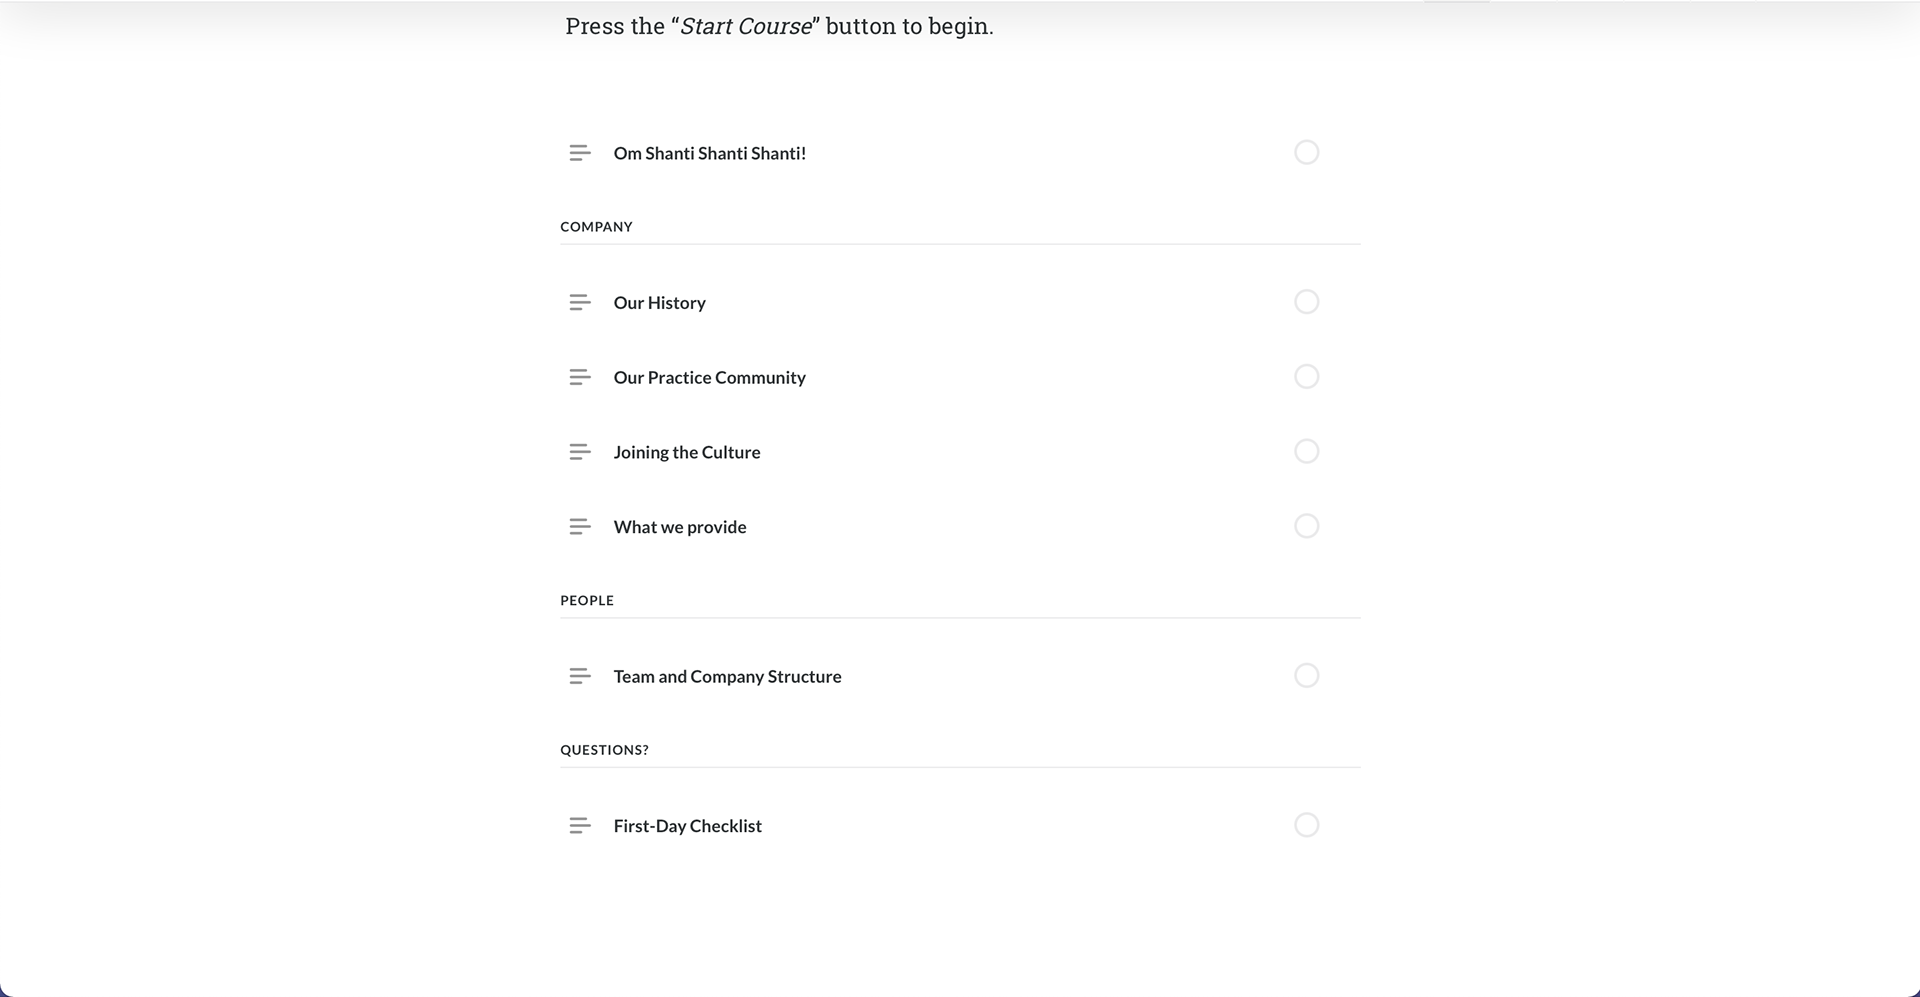Viewport: 1920px width, 997px height.
Task: Click lesson icon beside Joining the Culture
Action: [x=579, y=452]
